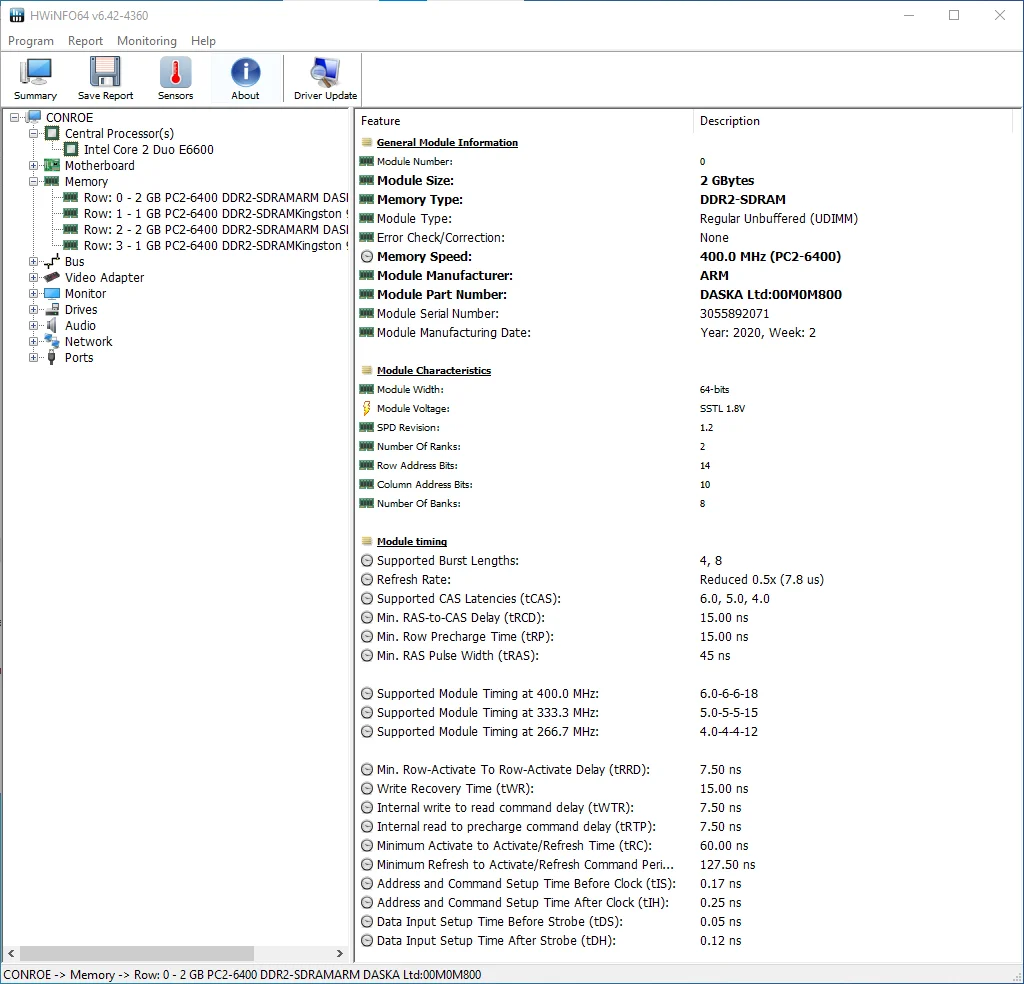Expand the Audio branch
This screenshot has width=1024, height=984.
click(x=33, y=325)
